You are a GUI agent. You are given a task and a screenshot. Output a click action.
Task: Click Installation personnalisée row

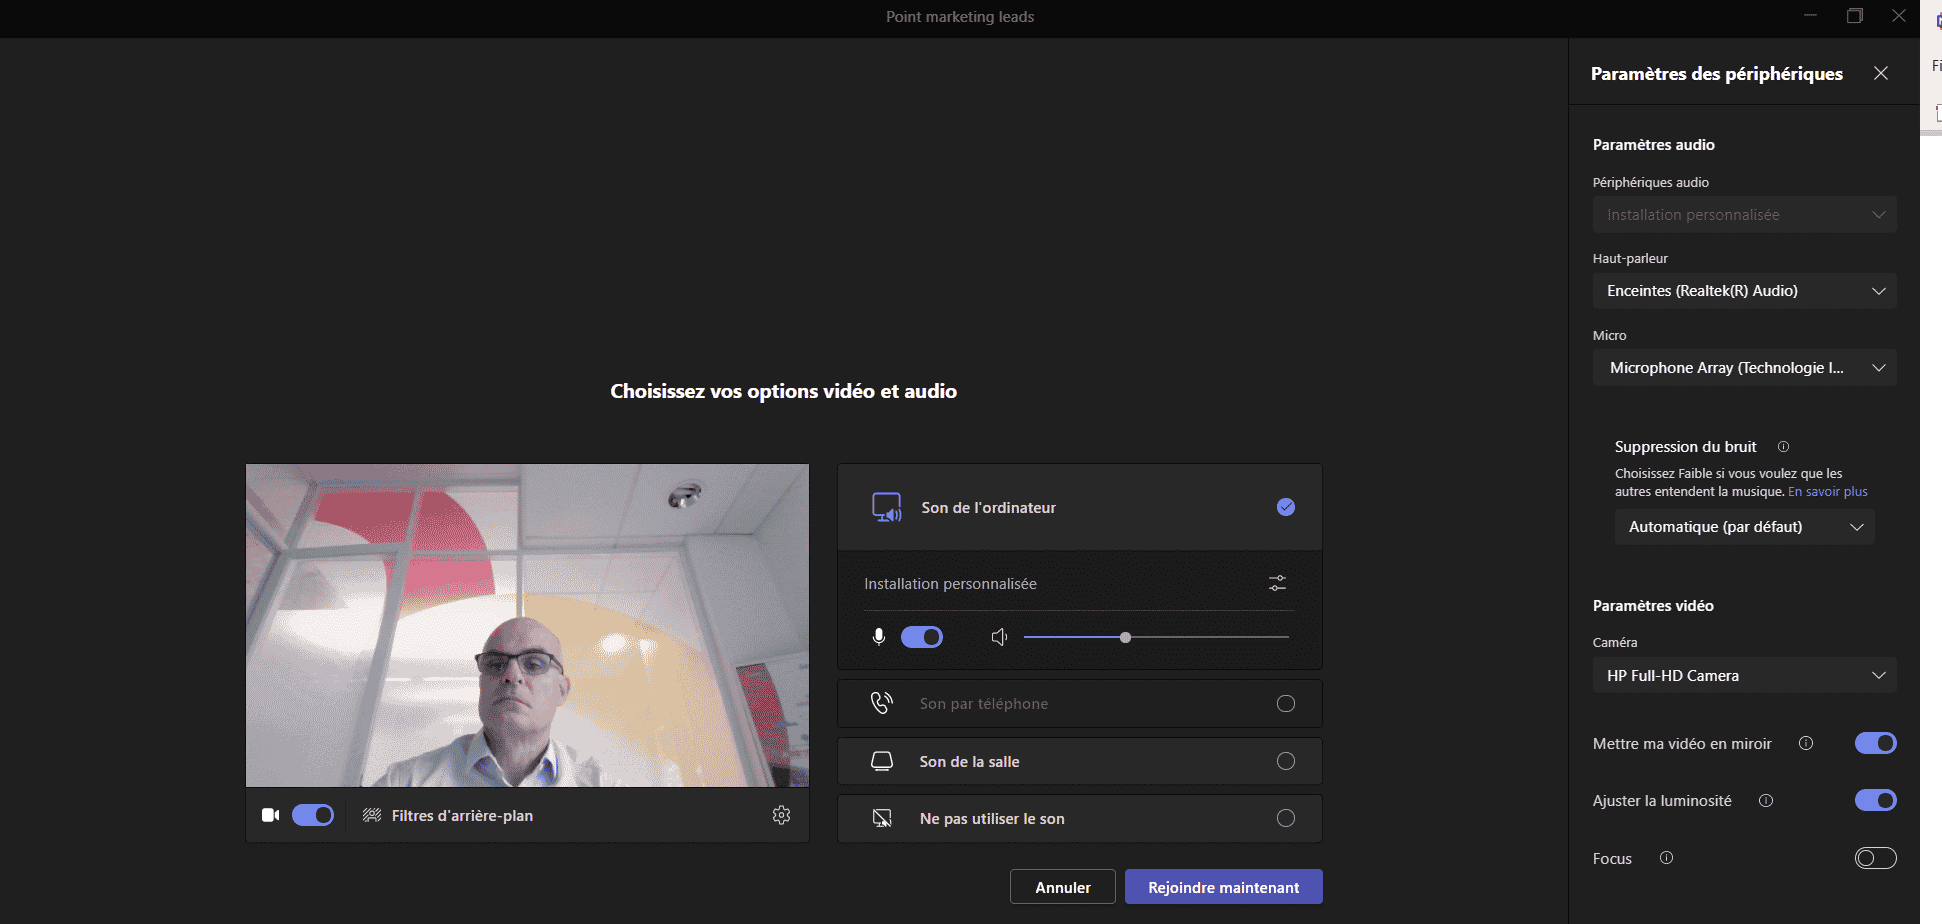pos(1080,583)
